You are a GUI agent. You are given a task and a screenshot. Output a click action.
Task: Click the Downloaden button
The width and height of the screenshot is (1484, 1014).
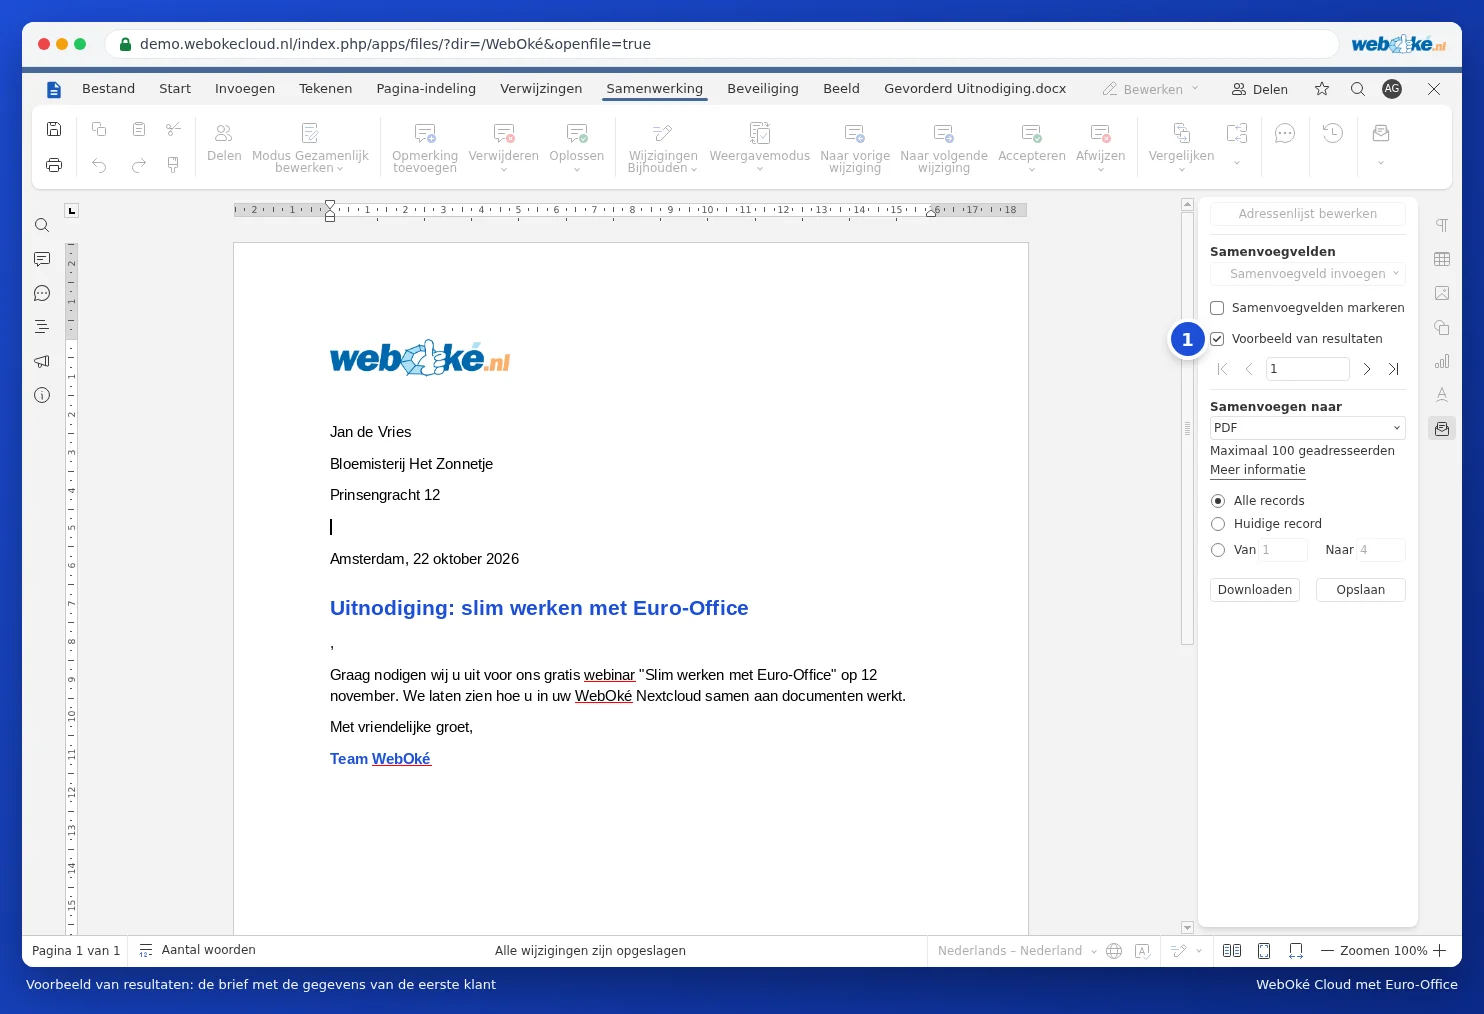click(x=1255, y=590)
